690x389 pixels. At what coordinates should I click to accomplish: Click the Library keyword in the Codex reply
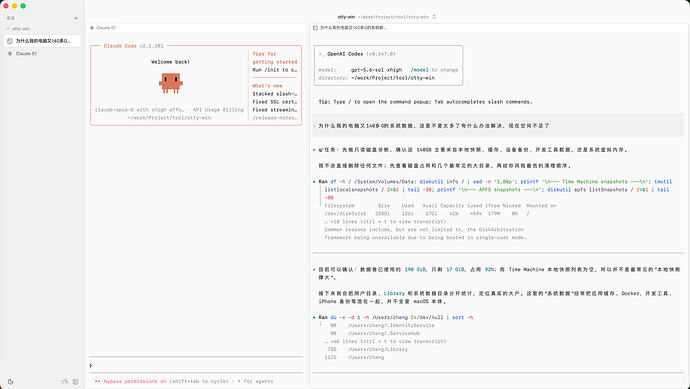pos(394,294)
